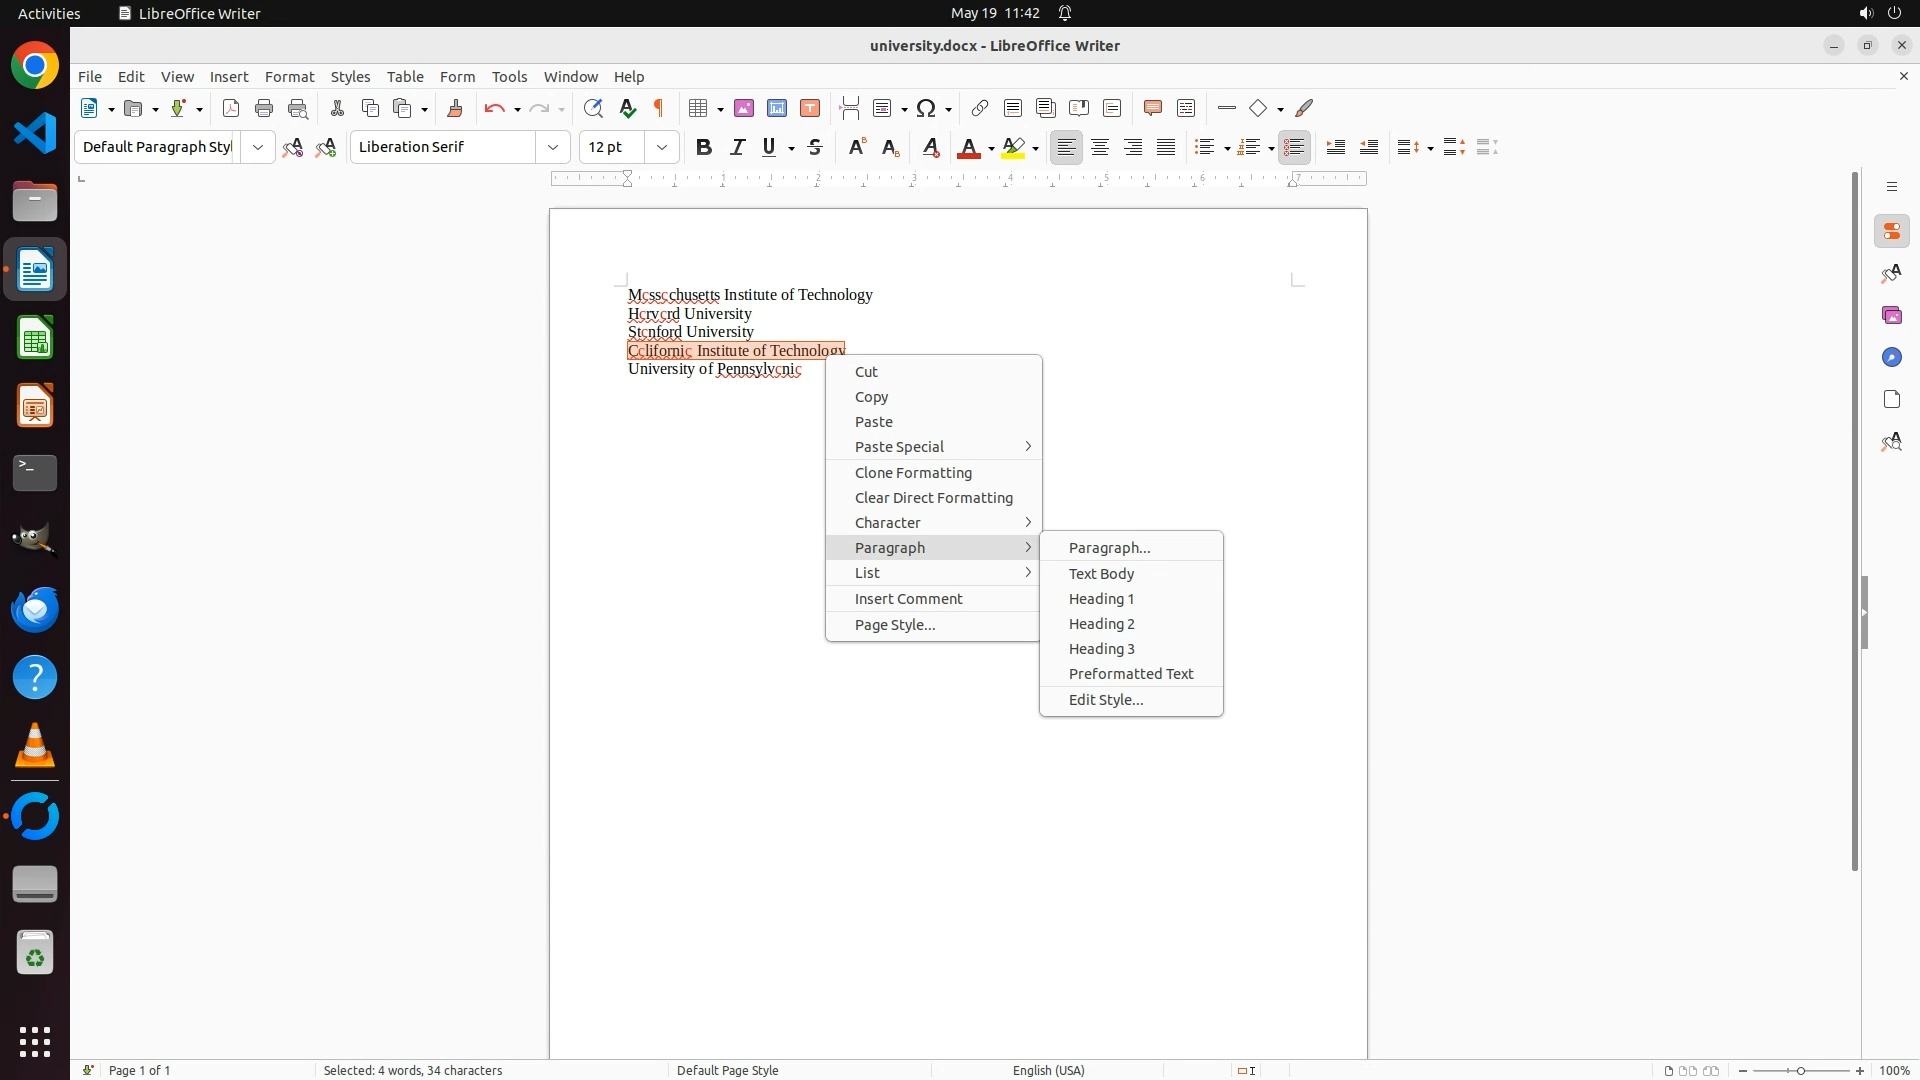Click Insert Comment in context menu
The height and width of the screenshot is (1080, 1920).
(x=908, y=599)
